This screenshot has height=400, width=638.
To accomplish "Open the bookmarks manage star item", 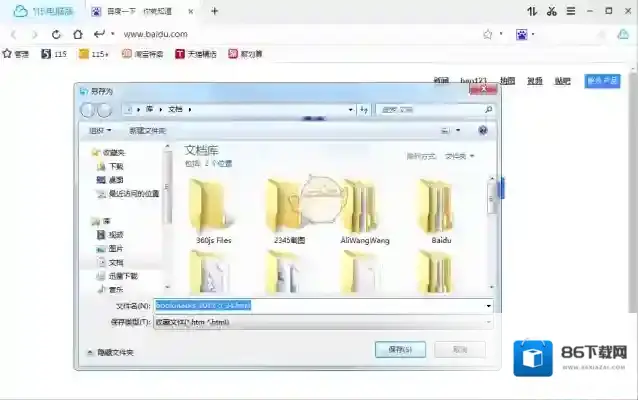I will click(x=16, y=54).
